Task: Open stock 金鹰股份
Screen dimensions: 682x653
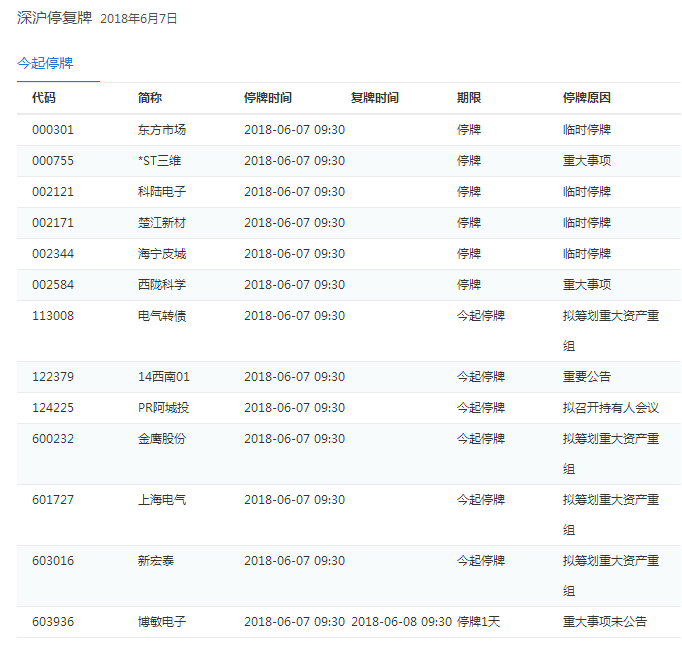Action: [x=162, y=439]
